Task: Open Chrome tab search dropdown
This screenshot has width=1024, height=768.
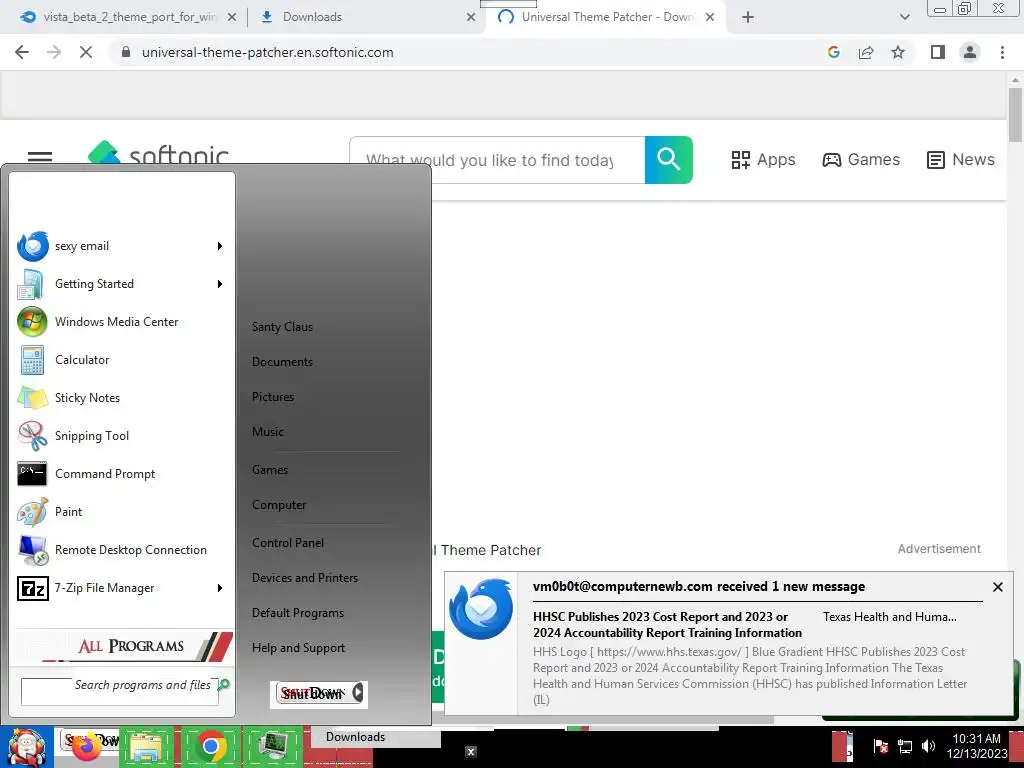Action: point(904,18)
